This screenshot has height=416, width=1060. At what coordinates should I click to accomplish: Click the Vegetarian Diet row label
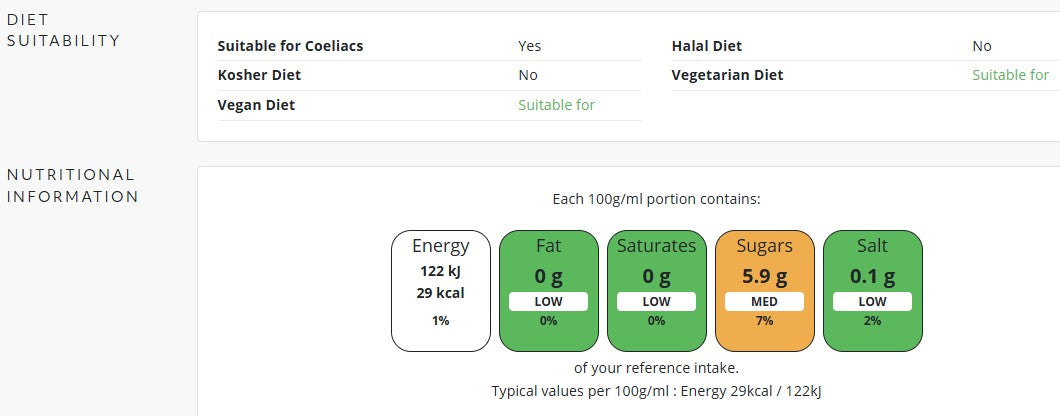point(727,75)
